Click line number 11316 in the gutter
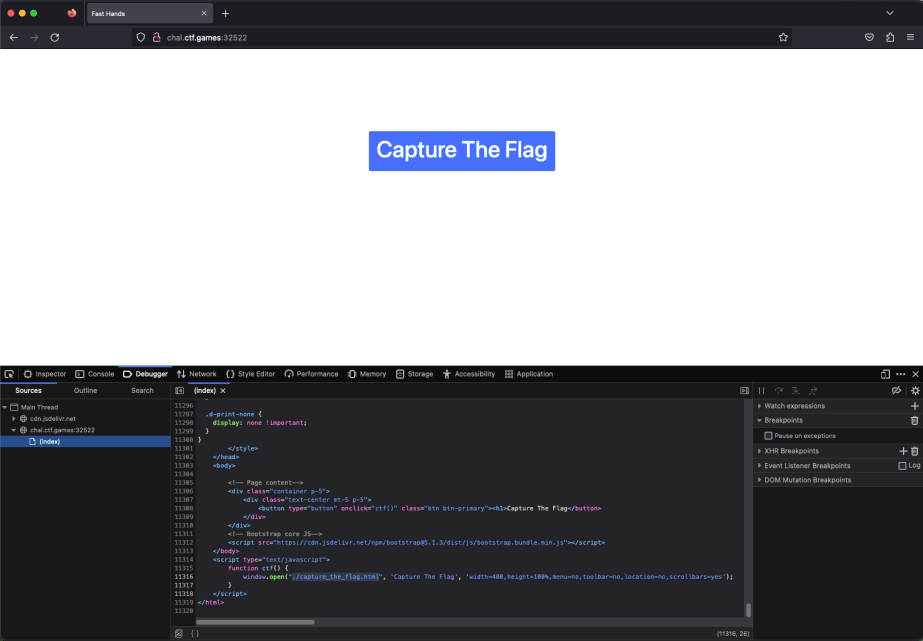 [x=184, y=577]
